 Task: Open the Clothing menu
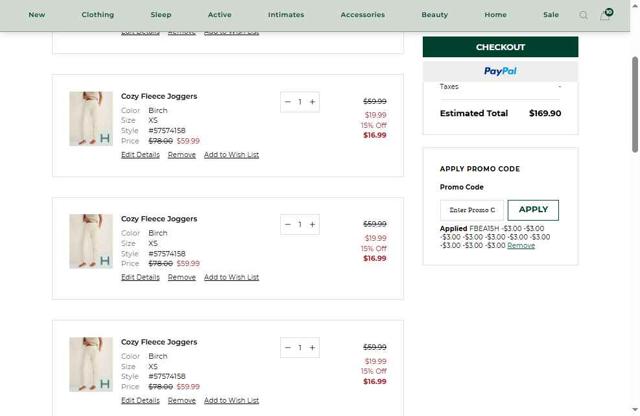point(98,15)
